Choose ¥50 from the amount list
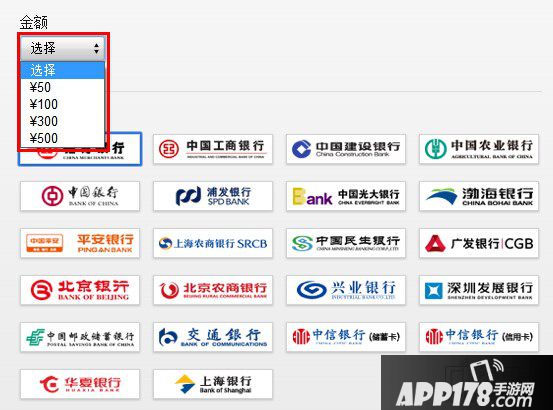553x410 pixels. coord(63,87)
